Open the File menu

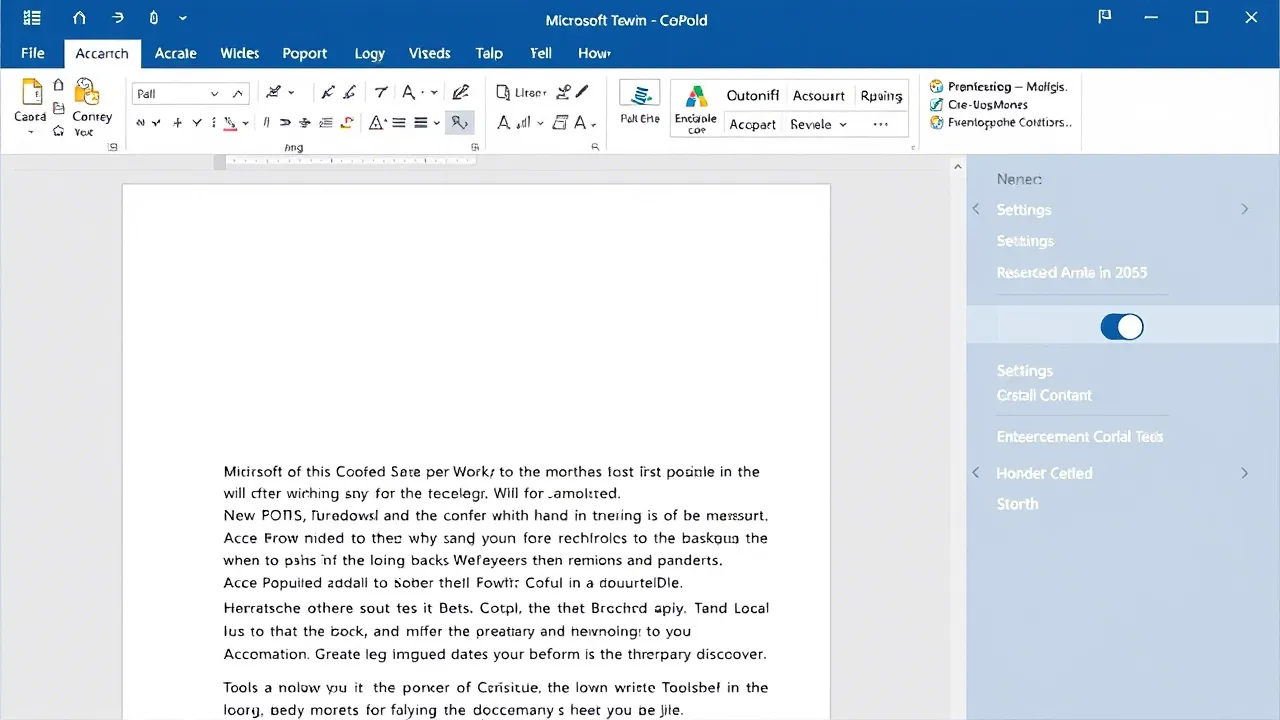32,53
